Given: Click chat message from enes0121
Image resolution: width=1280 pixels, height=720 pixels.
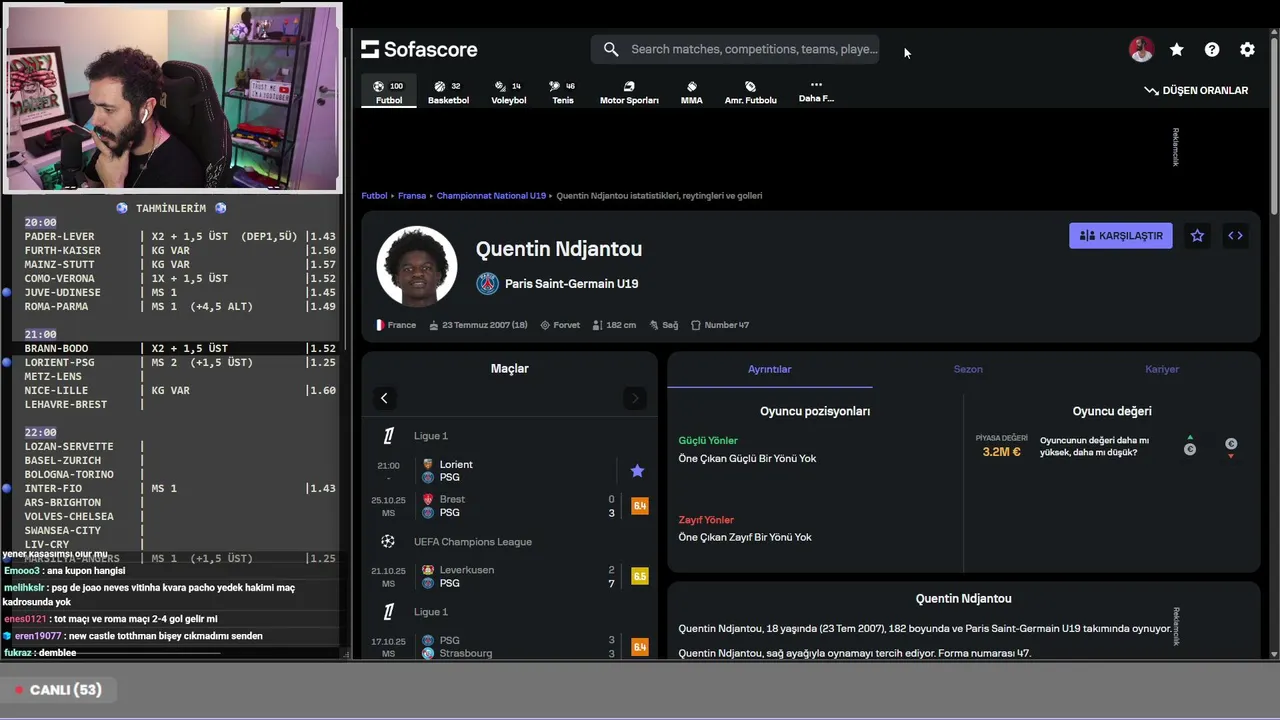Looking at the screenshot, I should point(111,619).
